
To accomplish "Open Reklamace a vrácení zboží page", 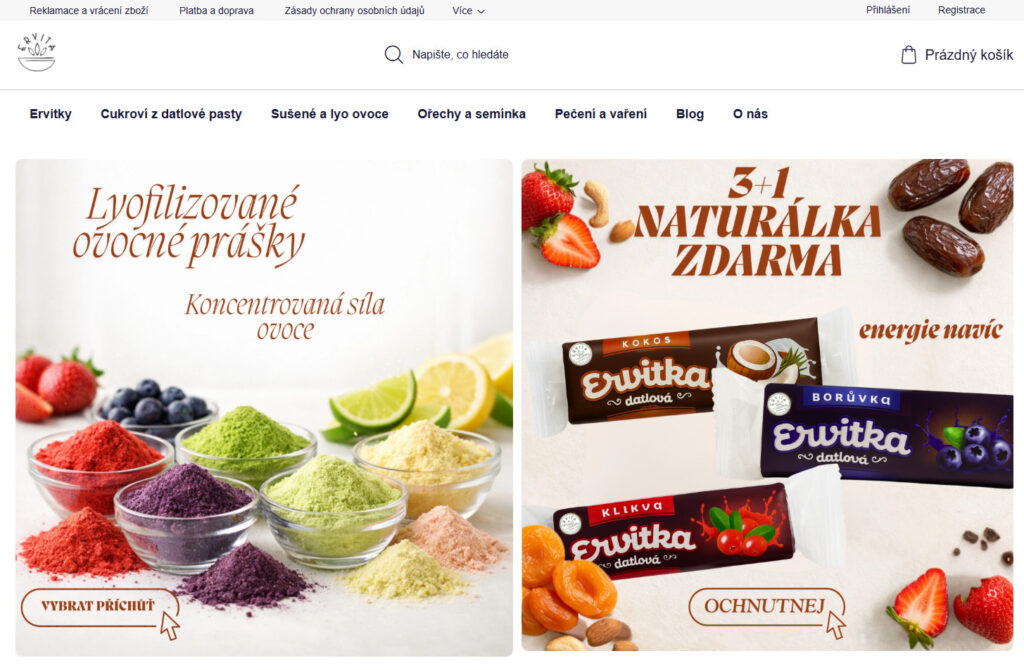I will click(x=89, y=10).
